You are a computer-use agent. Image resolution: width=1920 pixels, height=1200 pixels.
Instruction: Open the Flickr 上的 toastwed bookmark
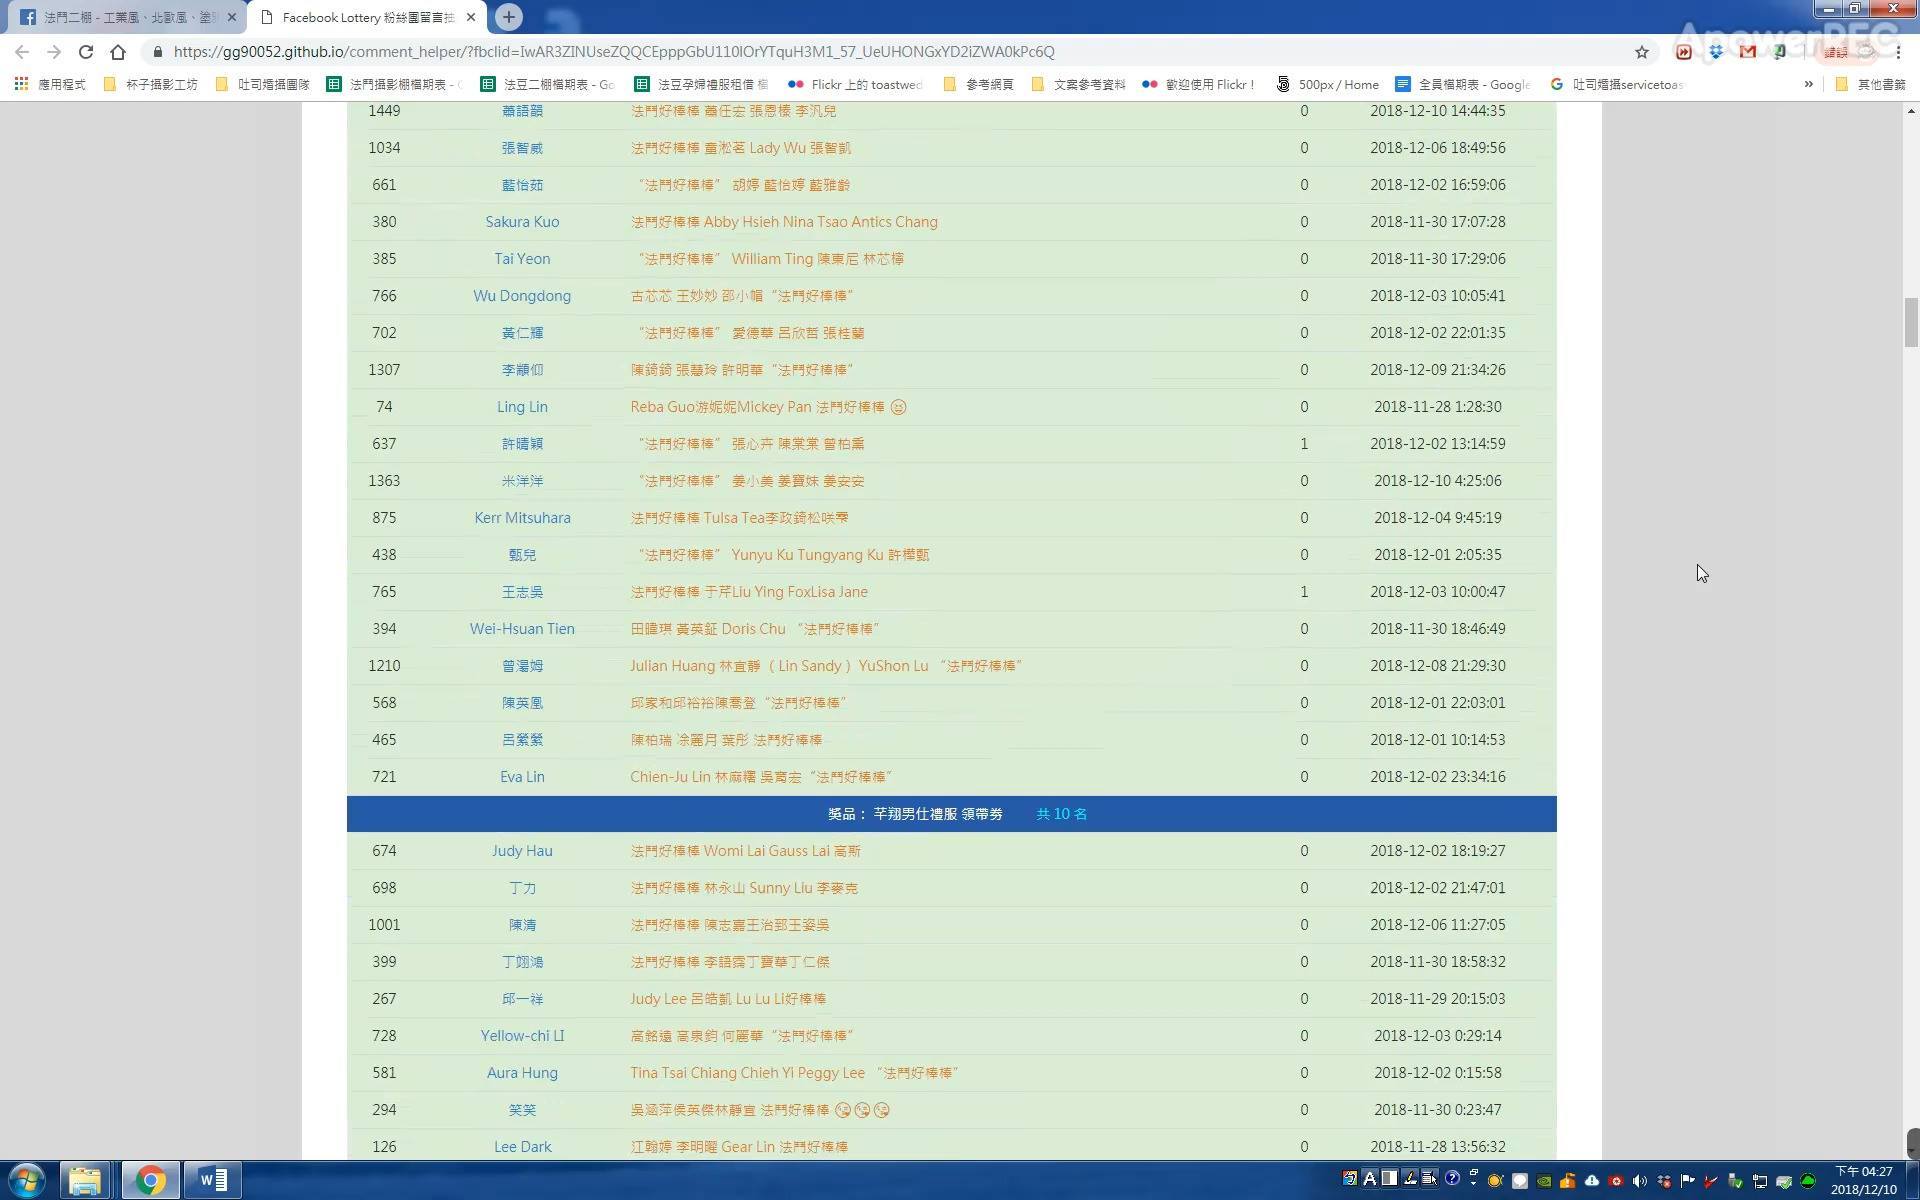(x=855, y=85)
